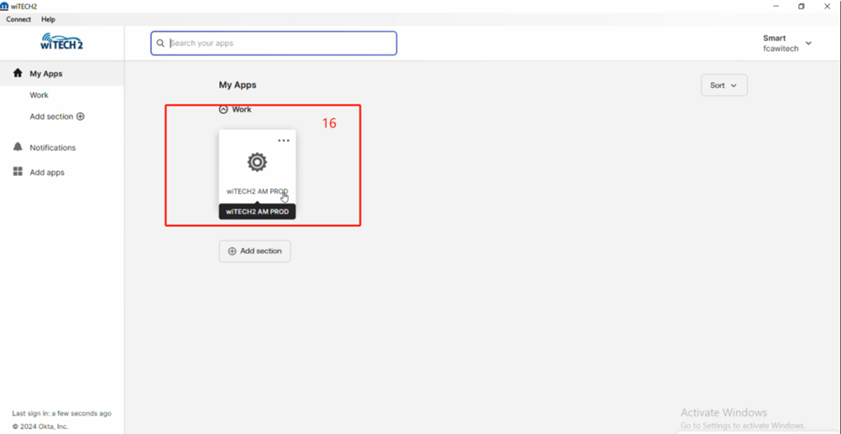Viewport: 841px width, 434px height.
Task: Click the Notifications sidebar label
Action: tap(53, 148)
